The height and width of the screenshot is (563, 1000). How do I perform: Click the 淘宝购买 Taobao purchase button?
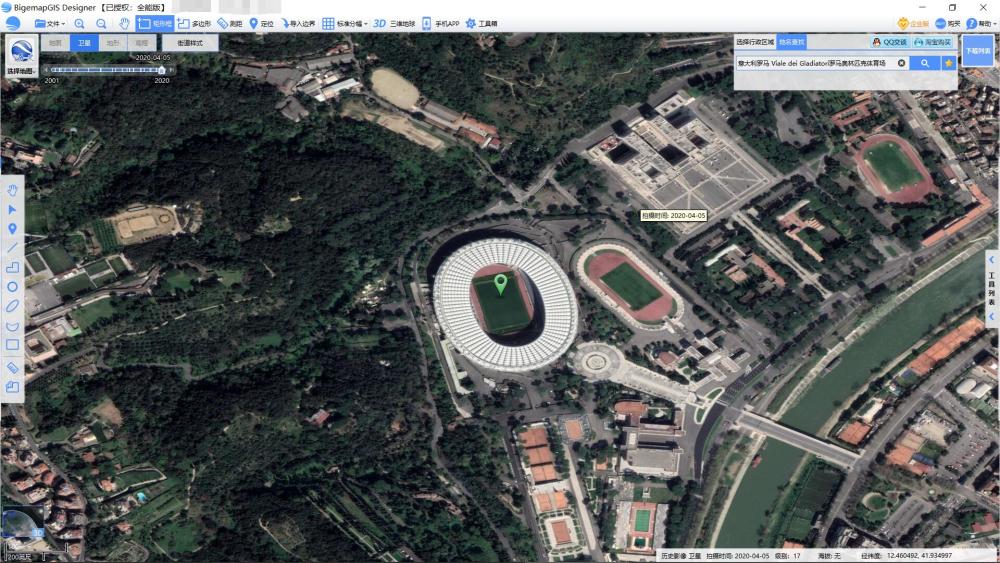pos(932,42)
